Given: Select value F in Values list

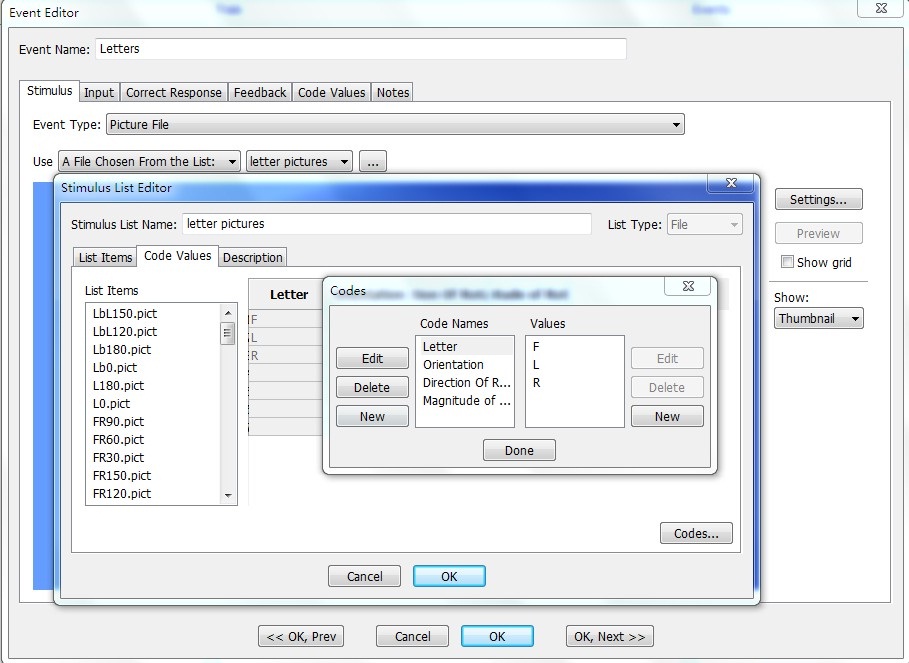Looking at the screenshot, I should (575, 347).
